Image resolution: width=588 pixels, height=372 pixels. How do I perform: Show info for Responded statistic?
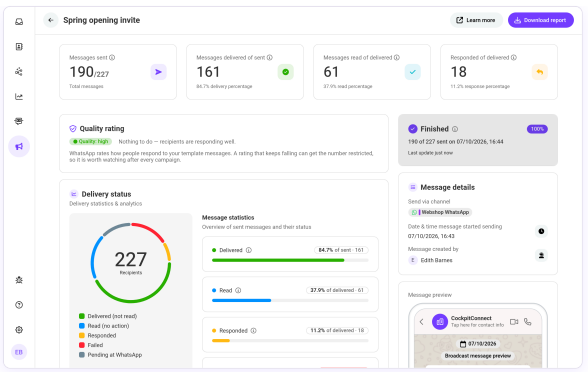coord(254,331)
